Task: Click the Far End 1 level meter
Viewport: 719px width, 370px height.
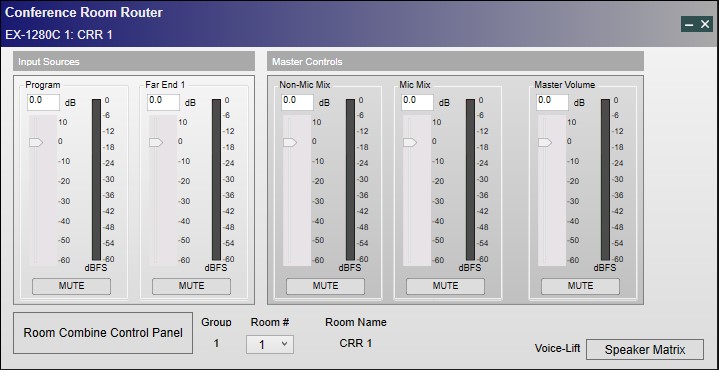Action: click(216, 180)
